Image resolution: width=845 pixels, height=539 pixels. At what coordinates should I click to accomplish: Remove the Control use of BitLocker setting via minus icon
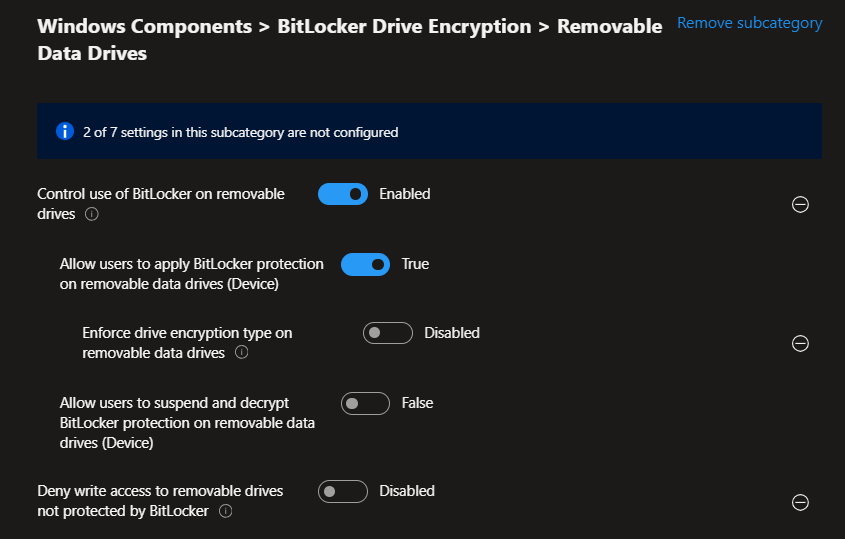(800, 204)
